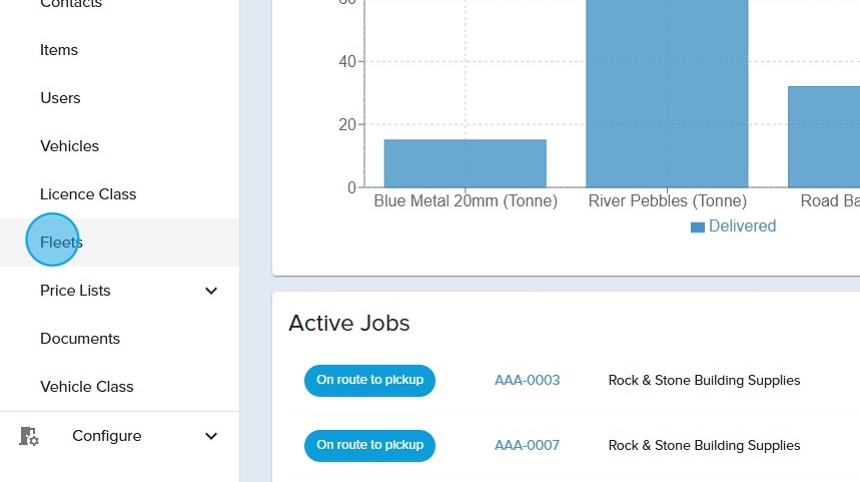Click the Configure menu label
This screenshot has width=860, height=482.
point(106,436)
